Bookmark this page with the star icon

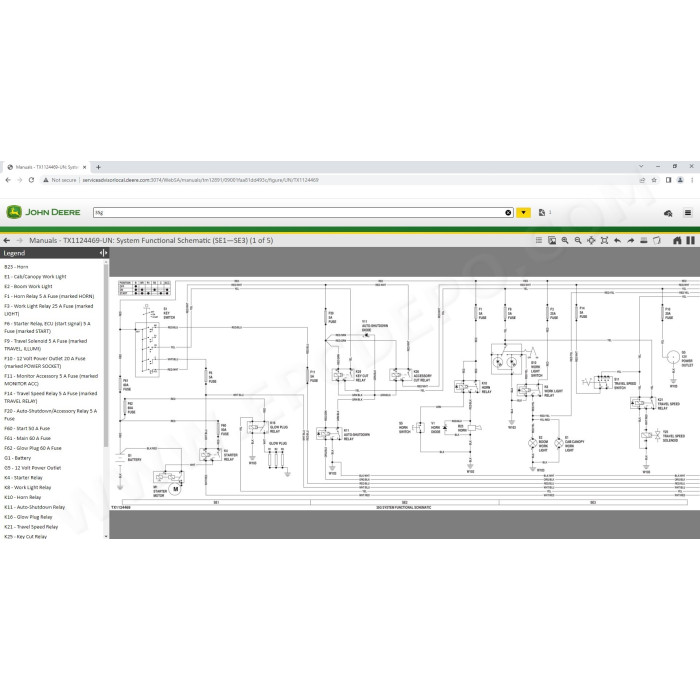pyautogui.click(x=654, y=180)
